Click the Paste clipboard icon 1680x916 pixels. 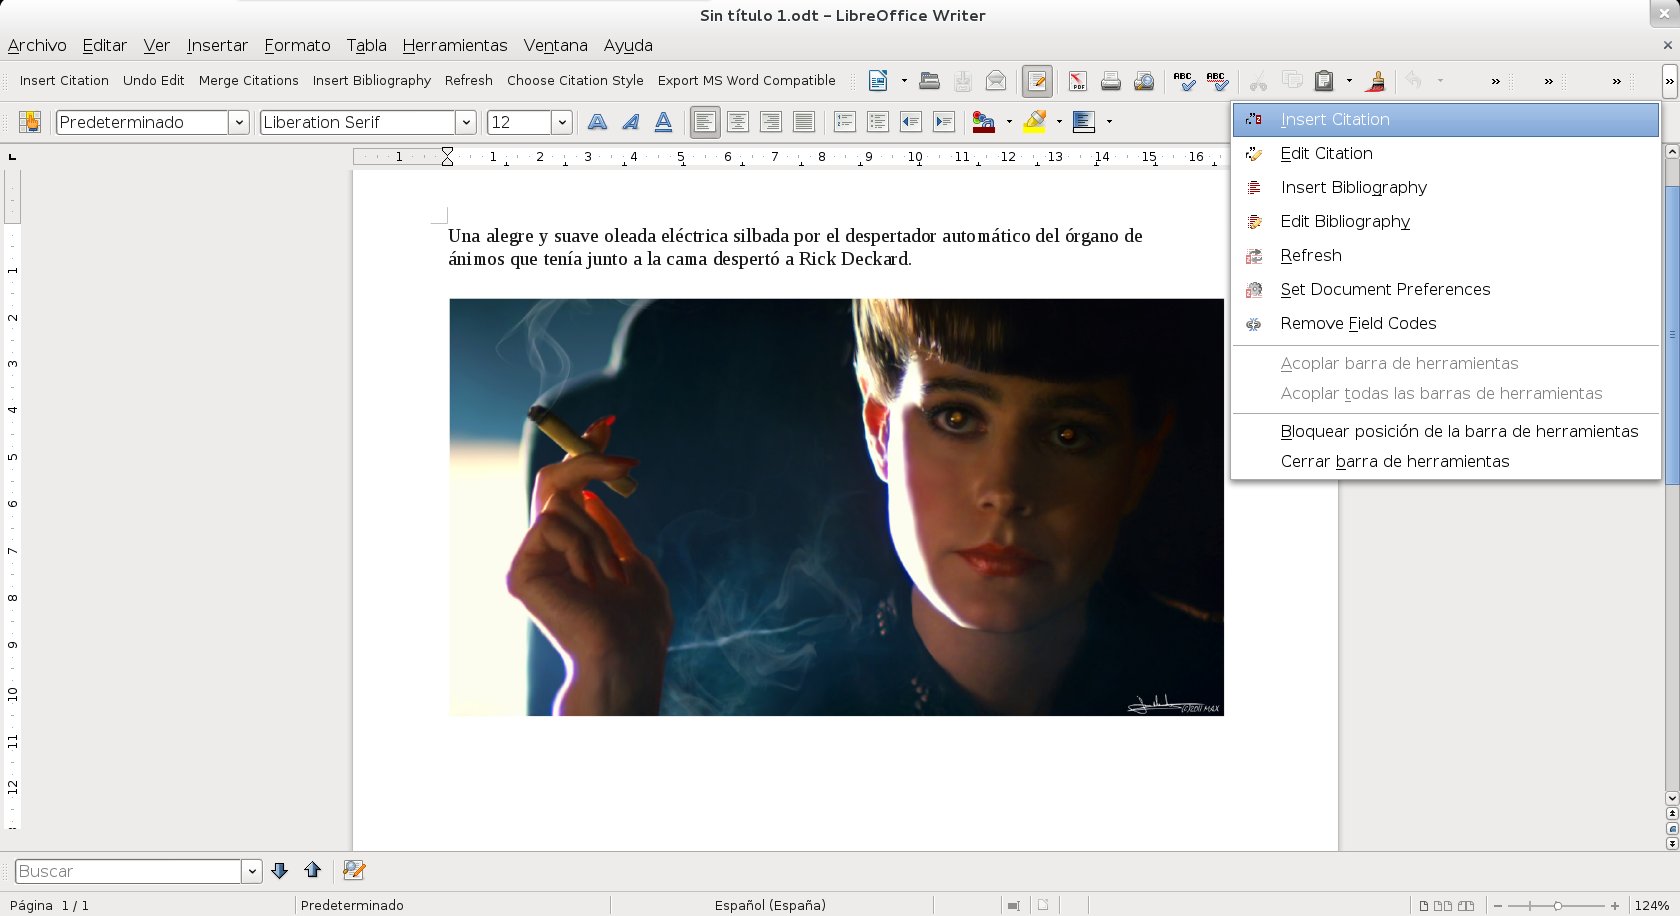(x=1324, y=81)
